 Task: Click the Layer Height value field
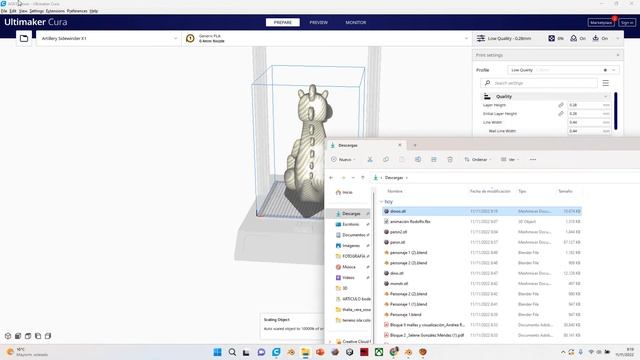(x=589, y=105)
